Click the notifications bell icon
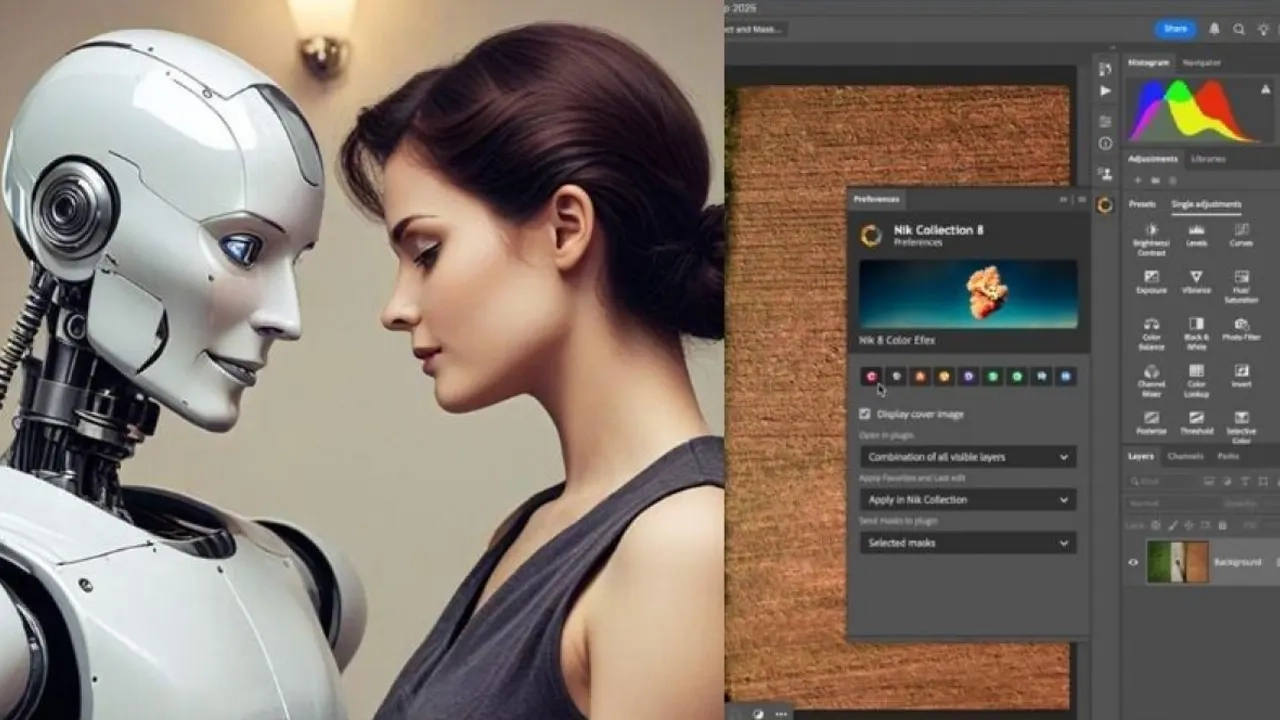Image resolution: width=1280 pixels, height=720 pixels. tap(1212, 29)
